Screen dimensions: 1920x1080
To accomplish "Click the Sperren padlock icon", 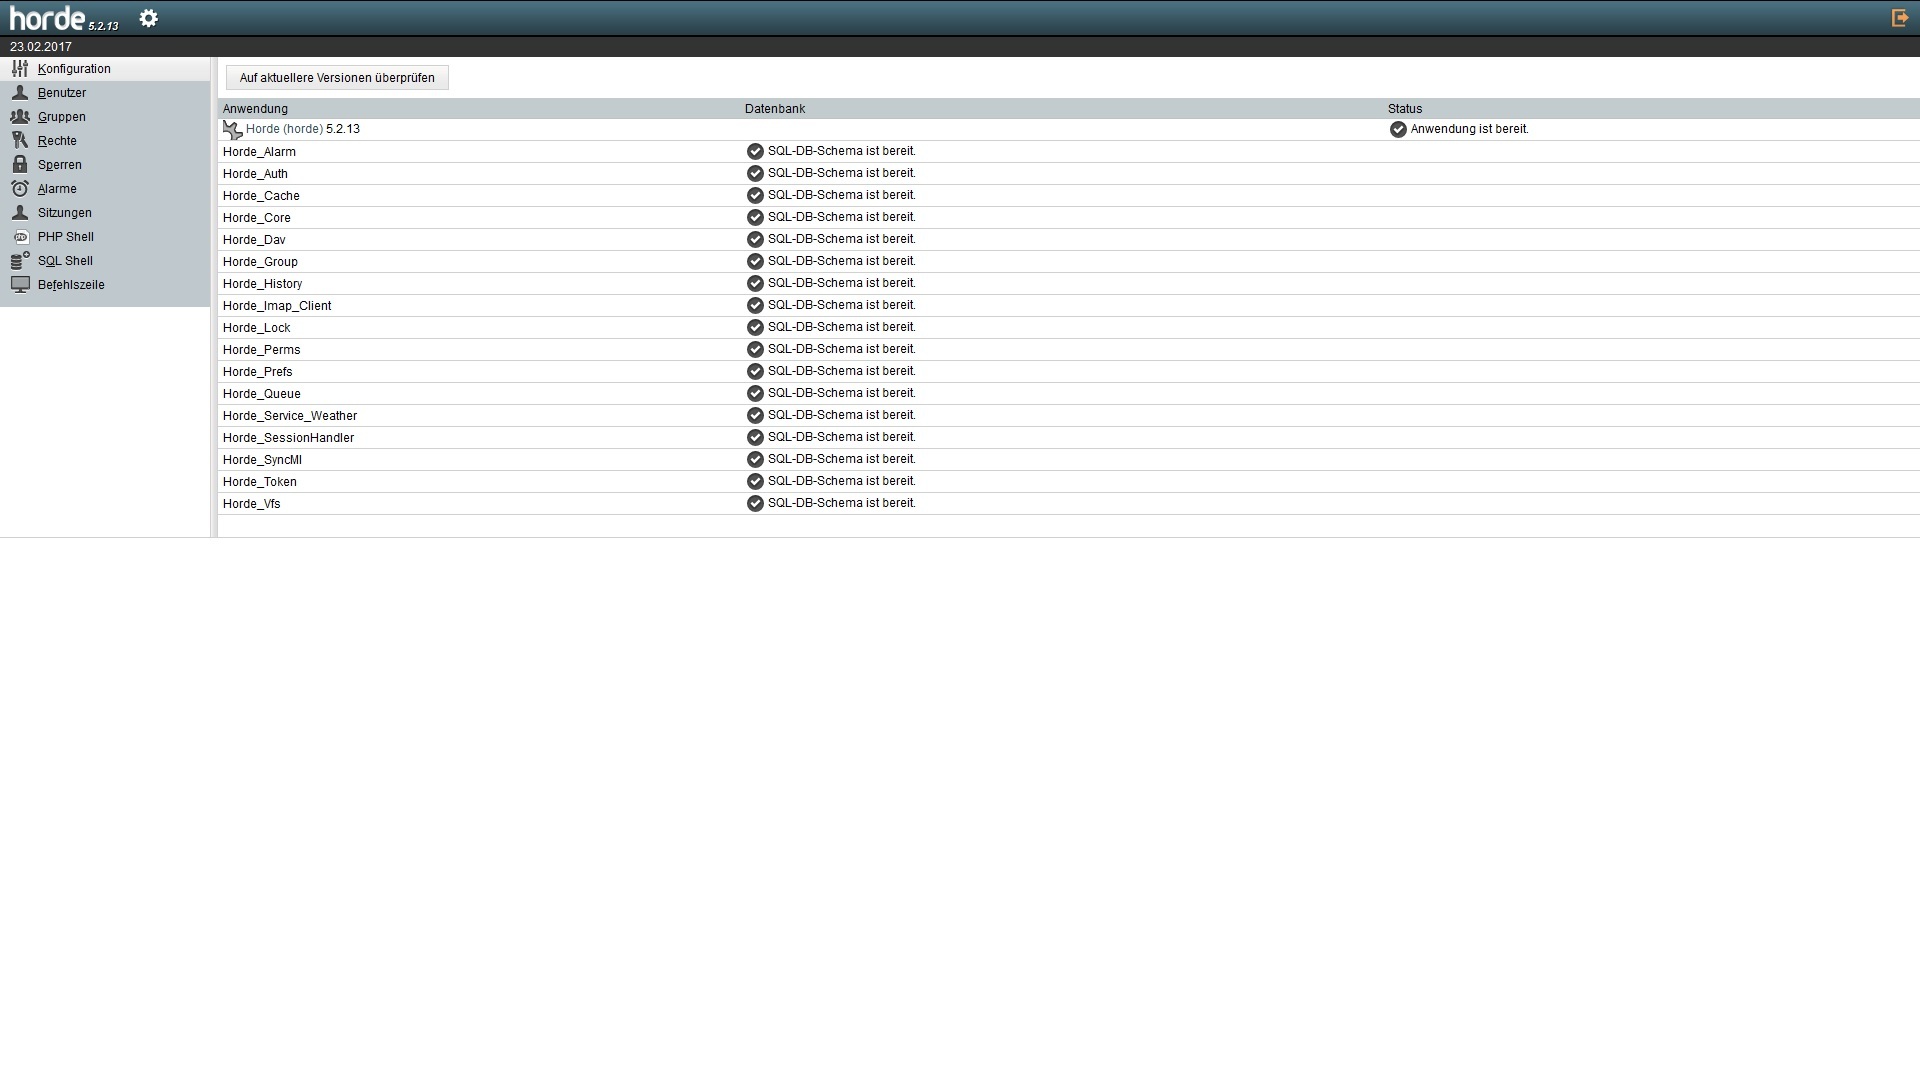I will (x=20, y=164).
